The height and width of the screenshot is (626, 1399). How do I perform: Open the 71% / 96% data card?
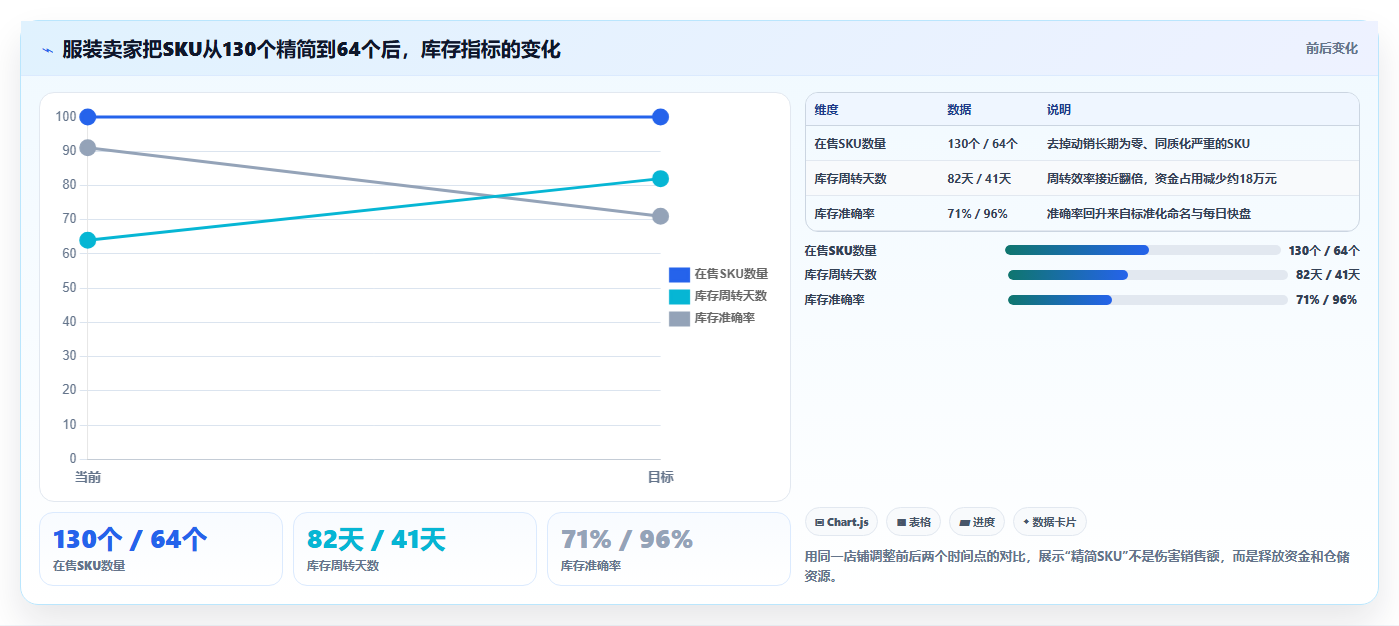coord(669,549)
